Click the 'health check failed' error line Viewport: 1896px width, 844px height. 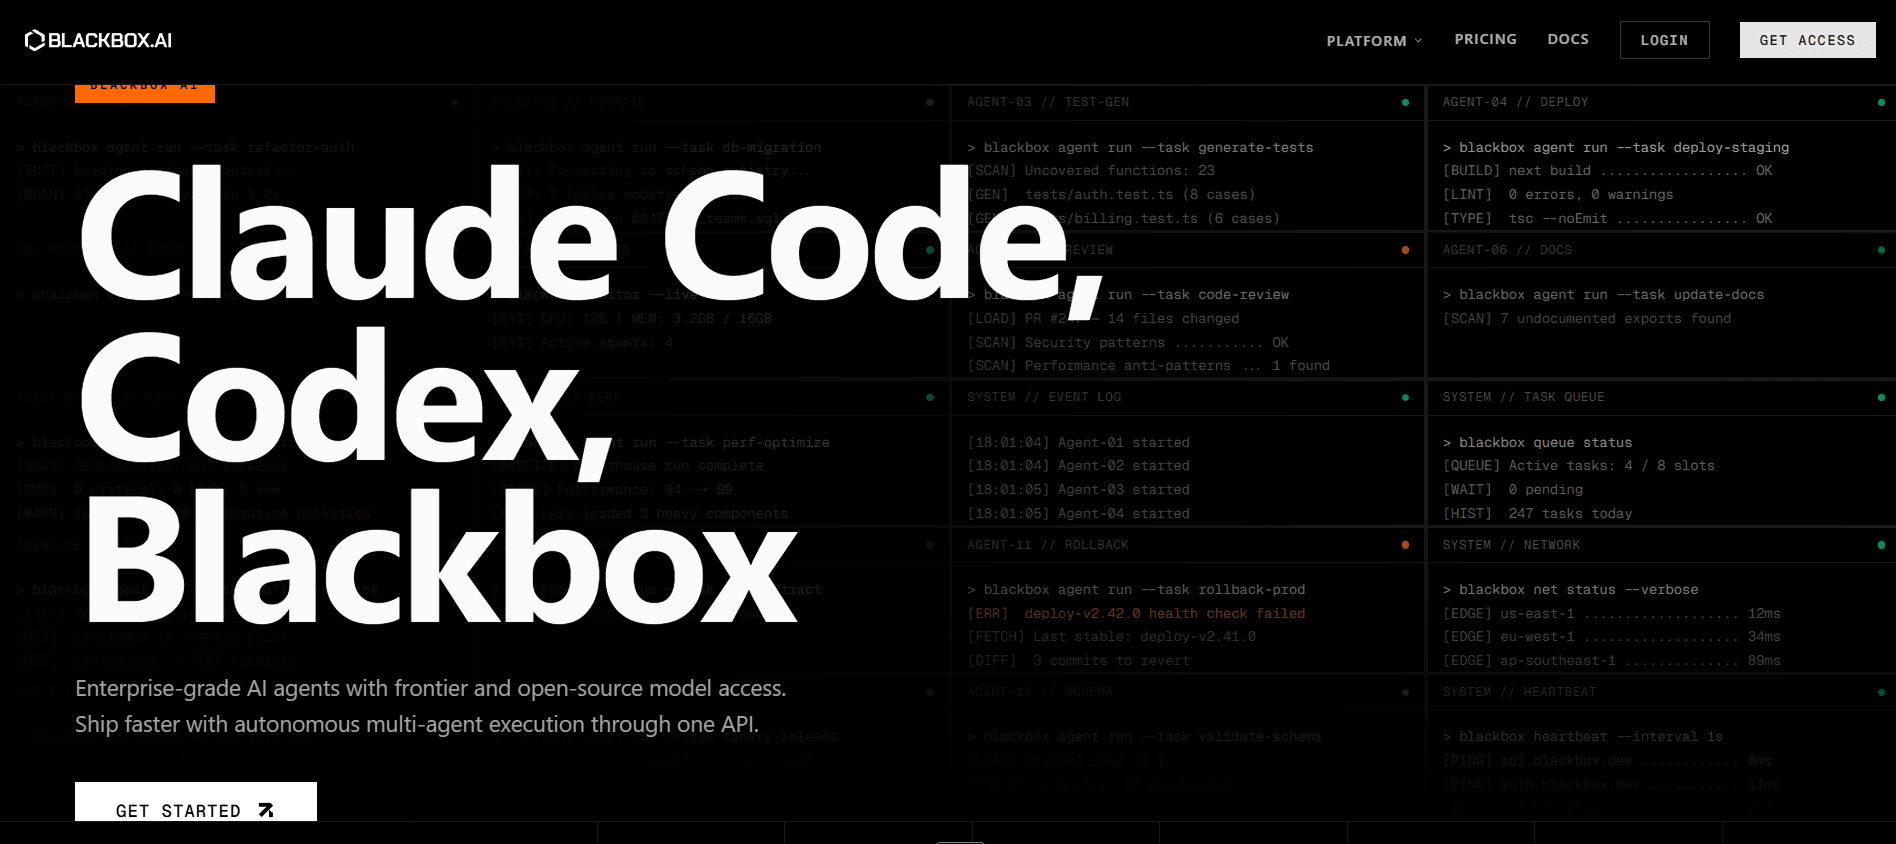click(1136, 614)
